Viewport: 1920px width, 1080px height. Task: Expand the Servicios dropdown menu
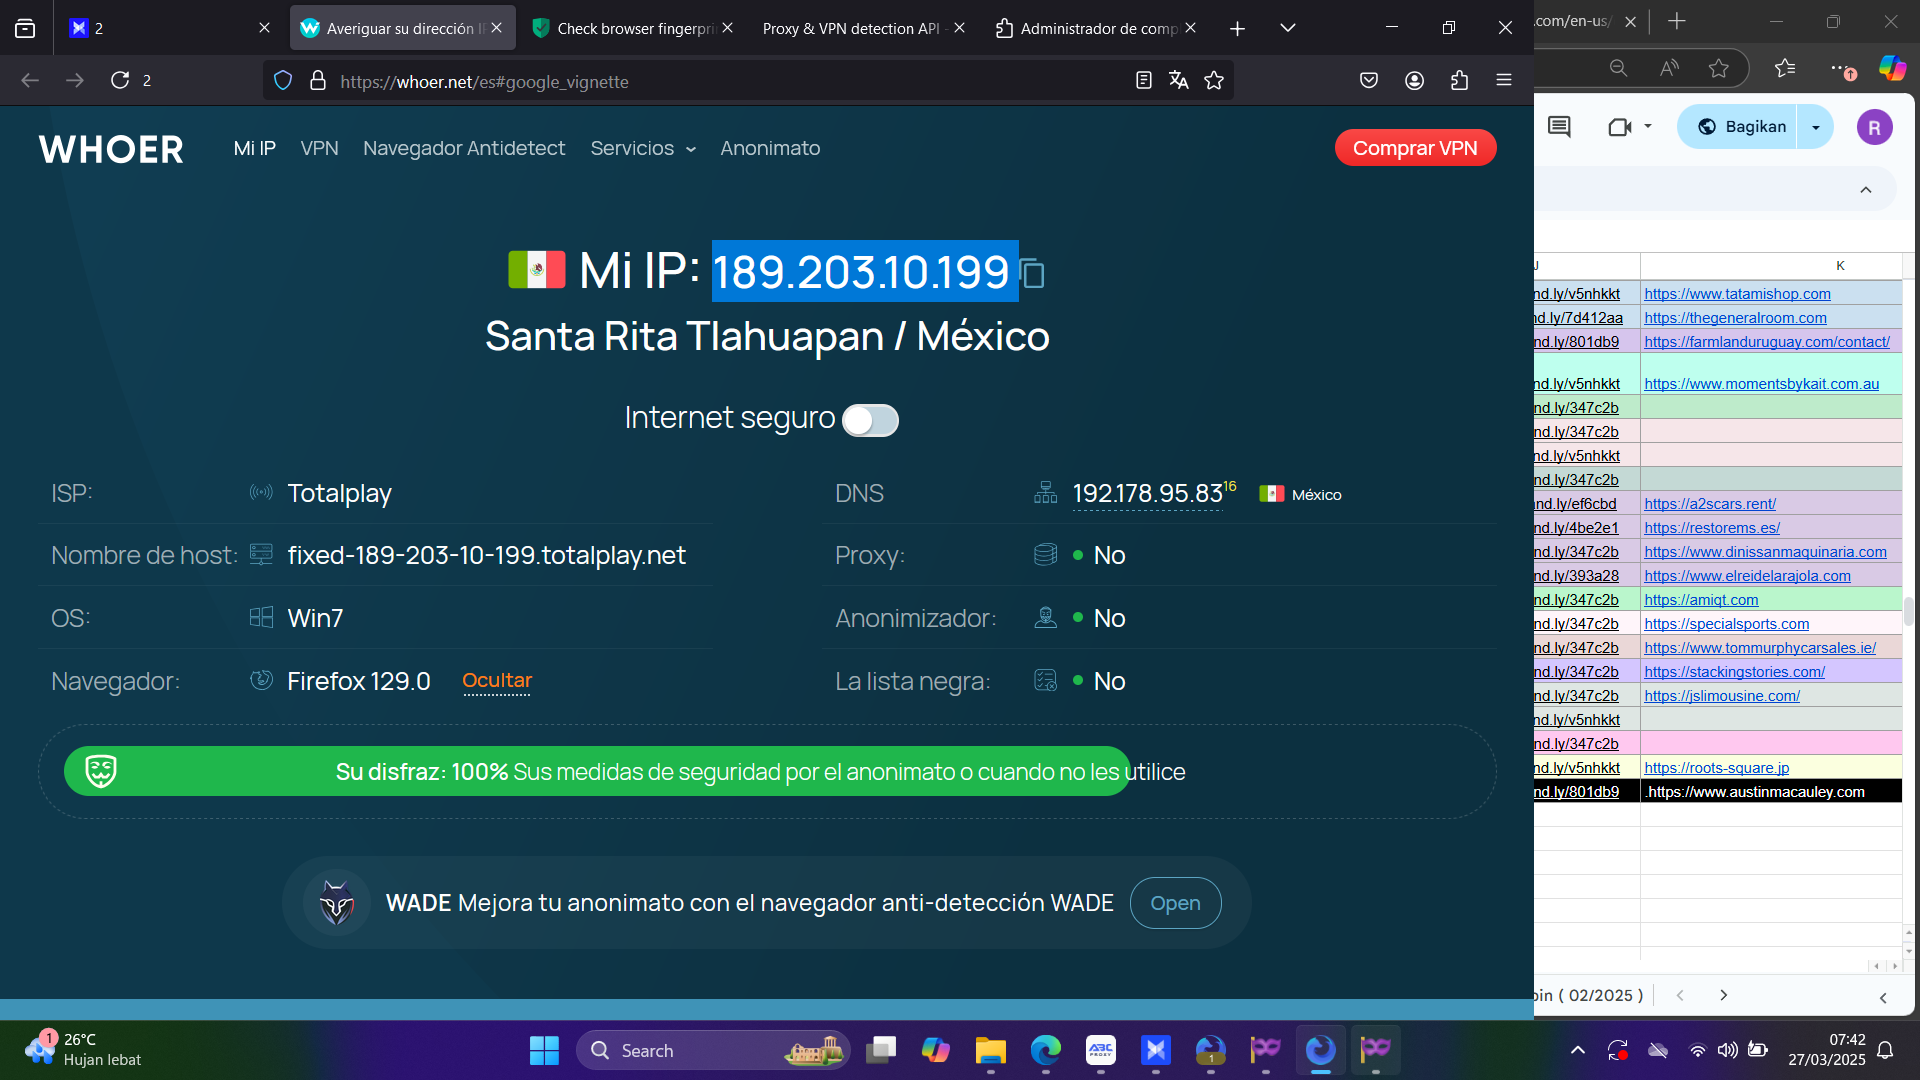[x=643, y=148]
